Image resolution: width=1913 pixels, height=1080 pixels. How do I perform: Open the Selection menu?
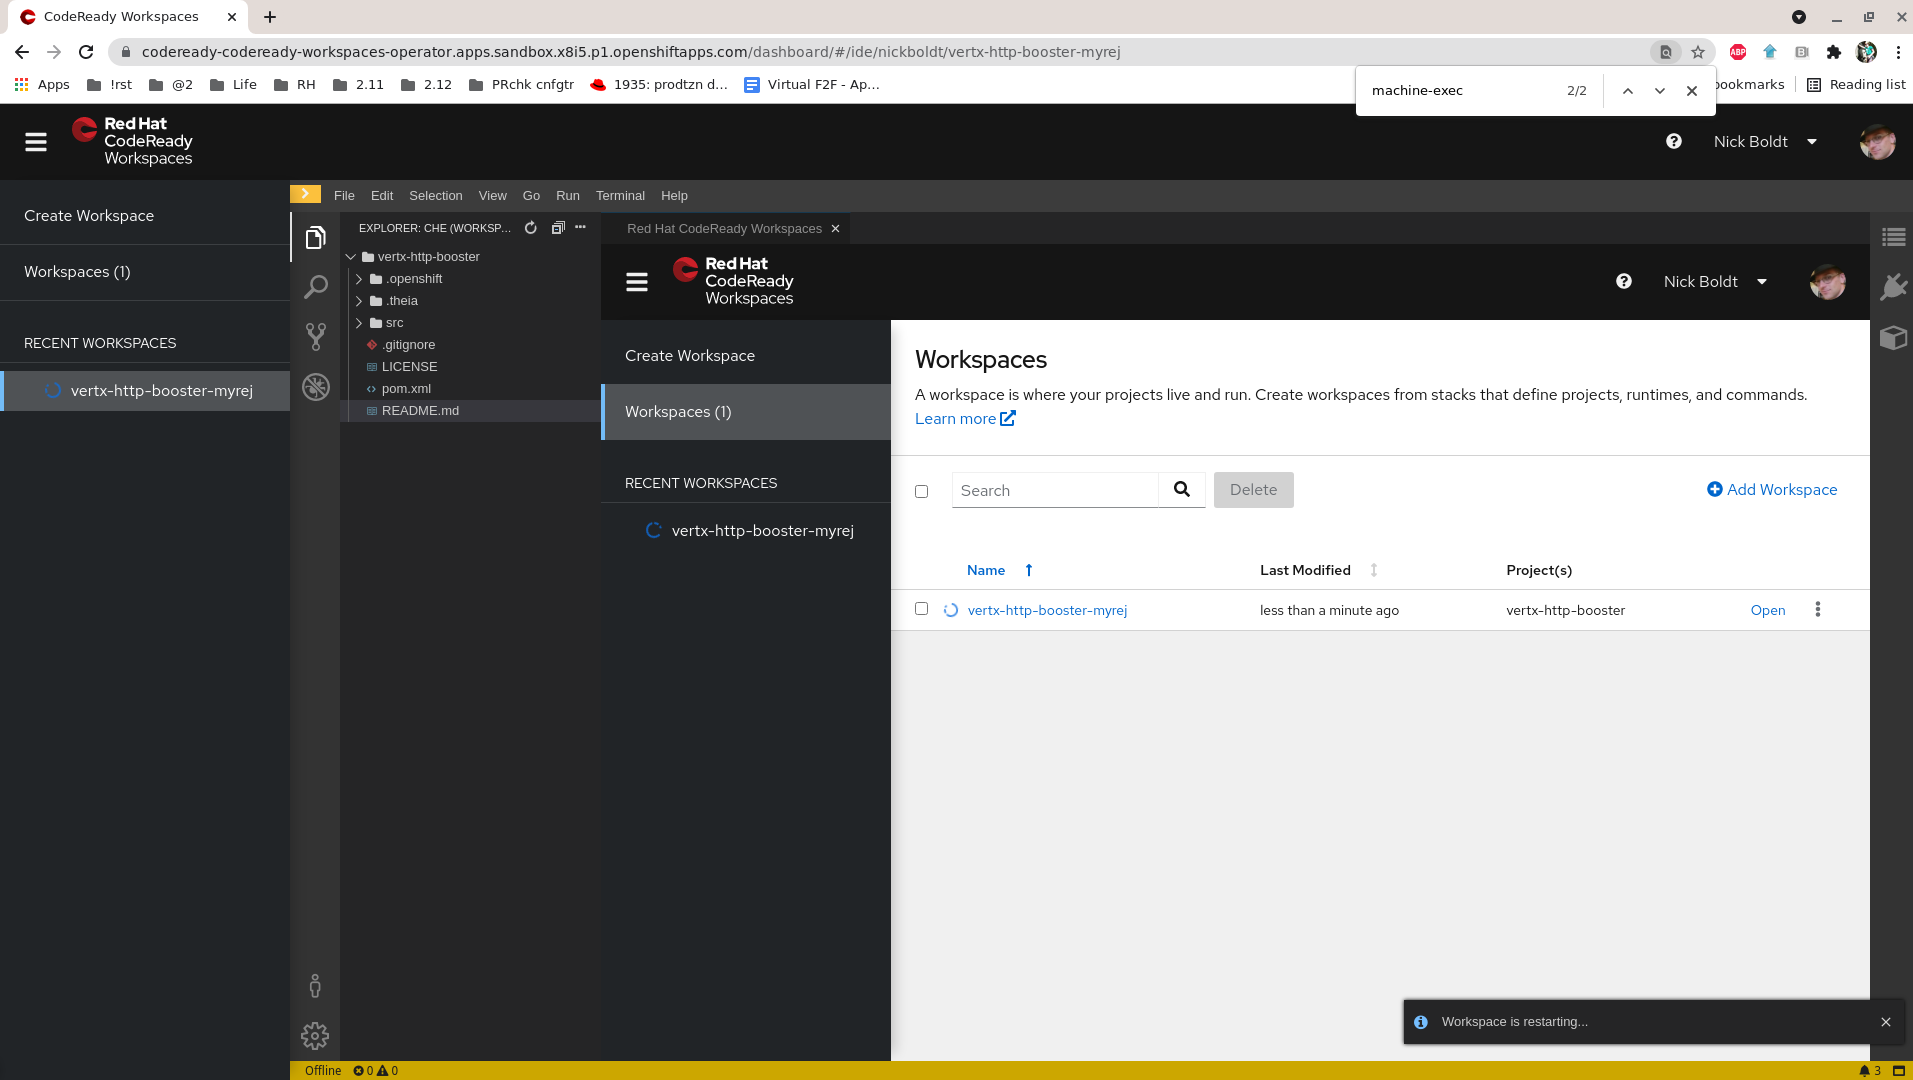click(x=435, y=196)
